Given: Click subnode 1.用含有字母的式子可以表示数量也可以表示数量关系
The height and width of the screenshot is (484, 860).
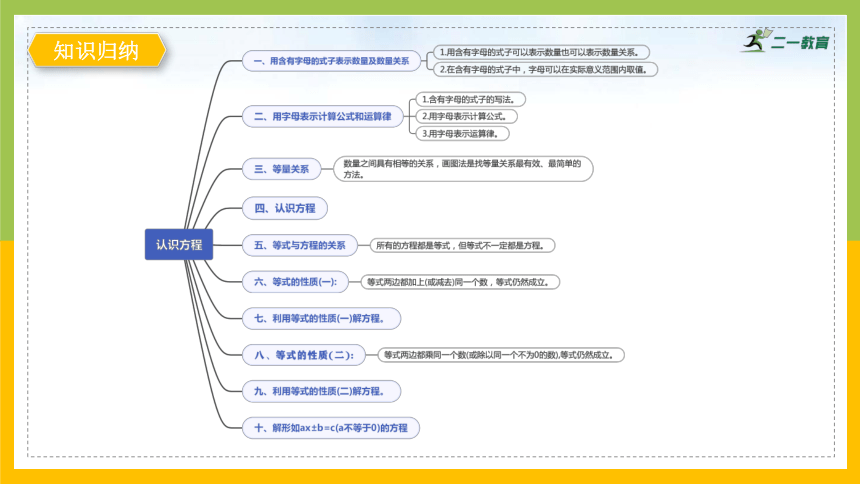Looking at the screenshot, I should (x=541, y=52).
